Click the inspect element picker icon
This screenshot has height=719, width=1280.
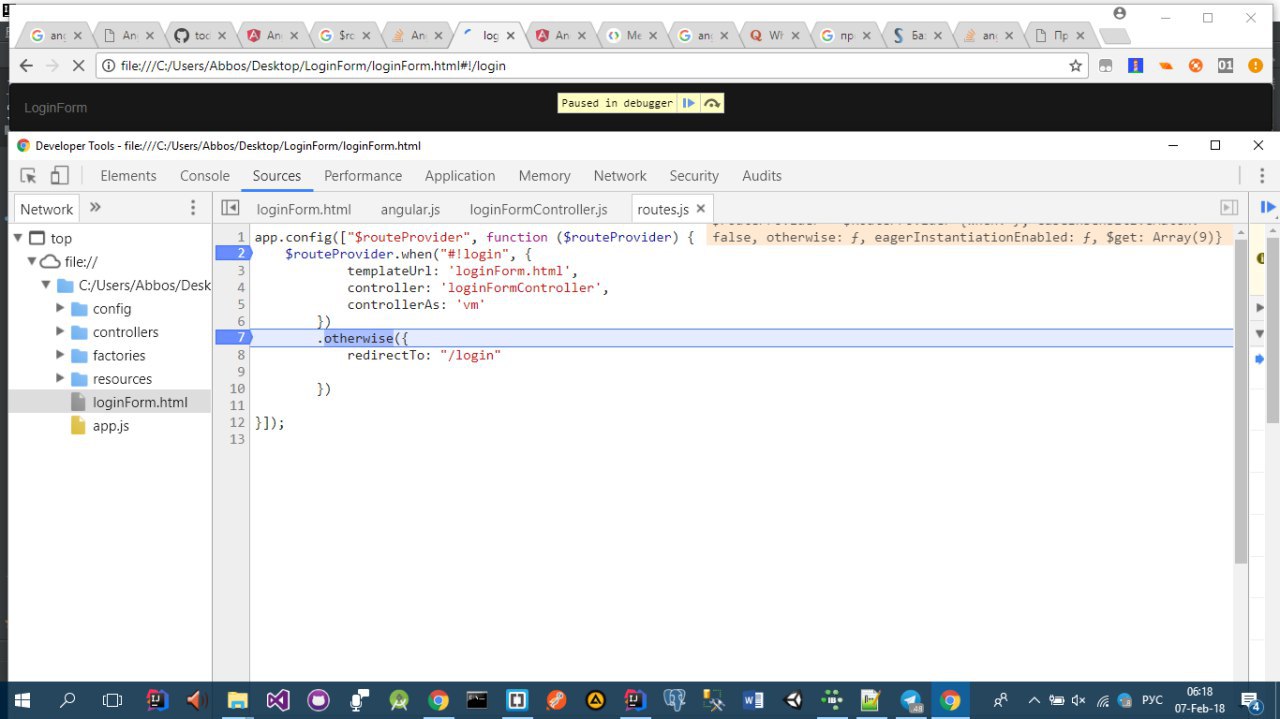28,176
